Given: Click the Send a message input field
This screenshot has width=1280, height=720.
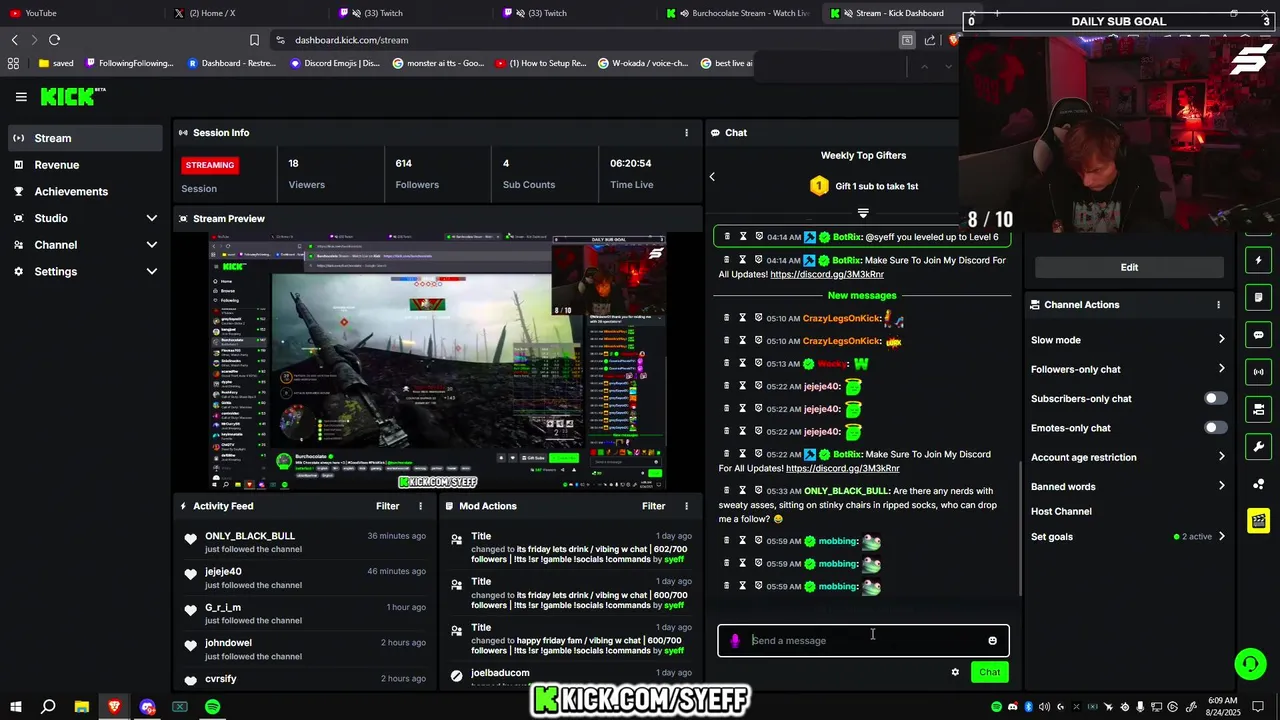Looking at the screenshot, I should [x=863, y=641].
